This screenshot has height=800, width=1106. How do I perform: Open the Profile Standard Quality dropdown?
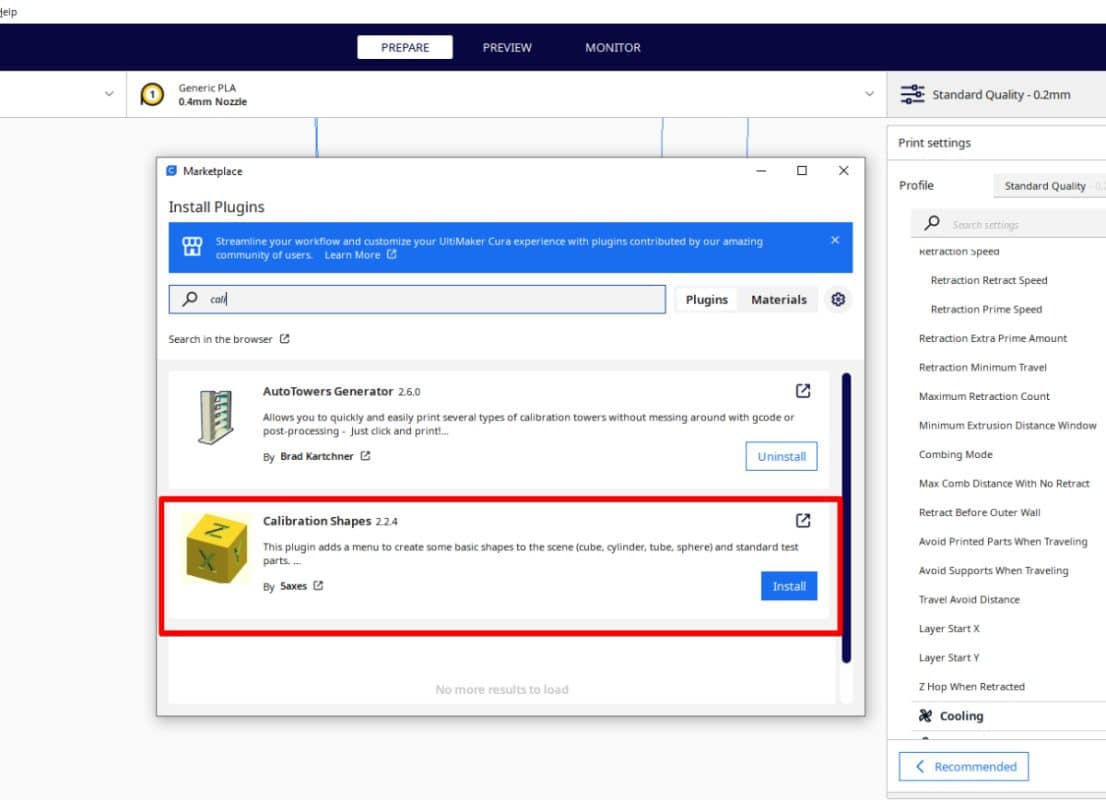click(x=1050, y=186)
